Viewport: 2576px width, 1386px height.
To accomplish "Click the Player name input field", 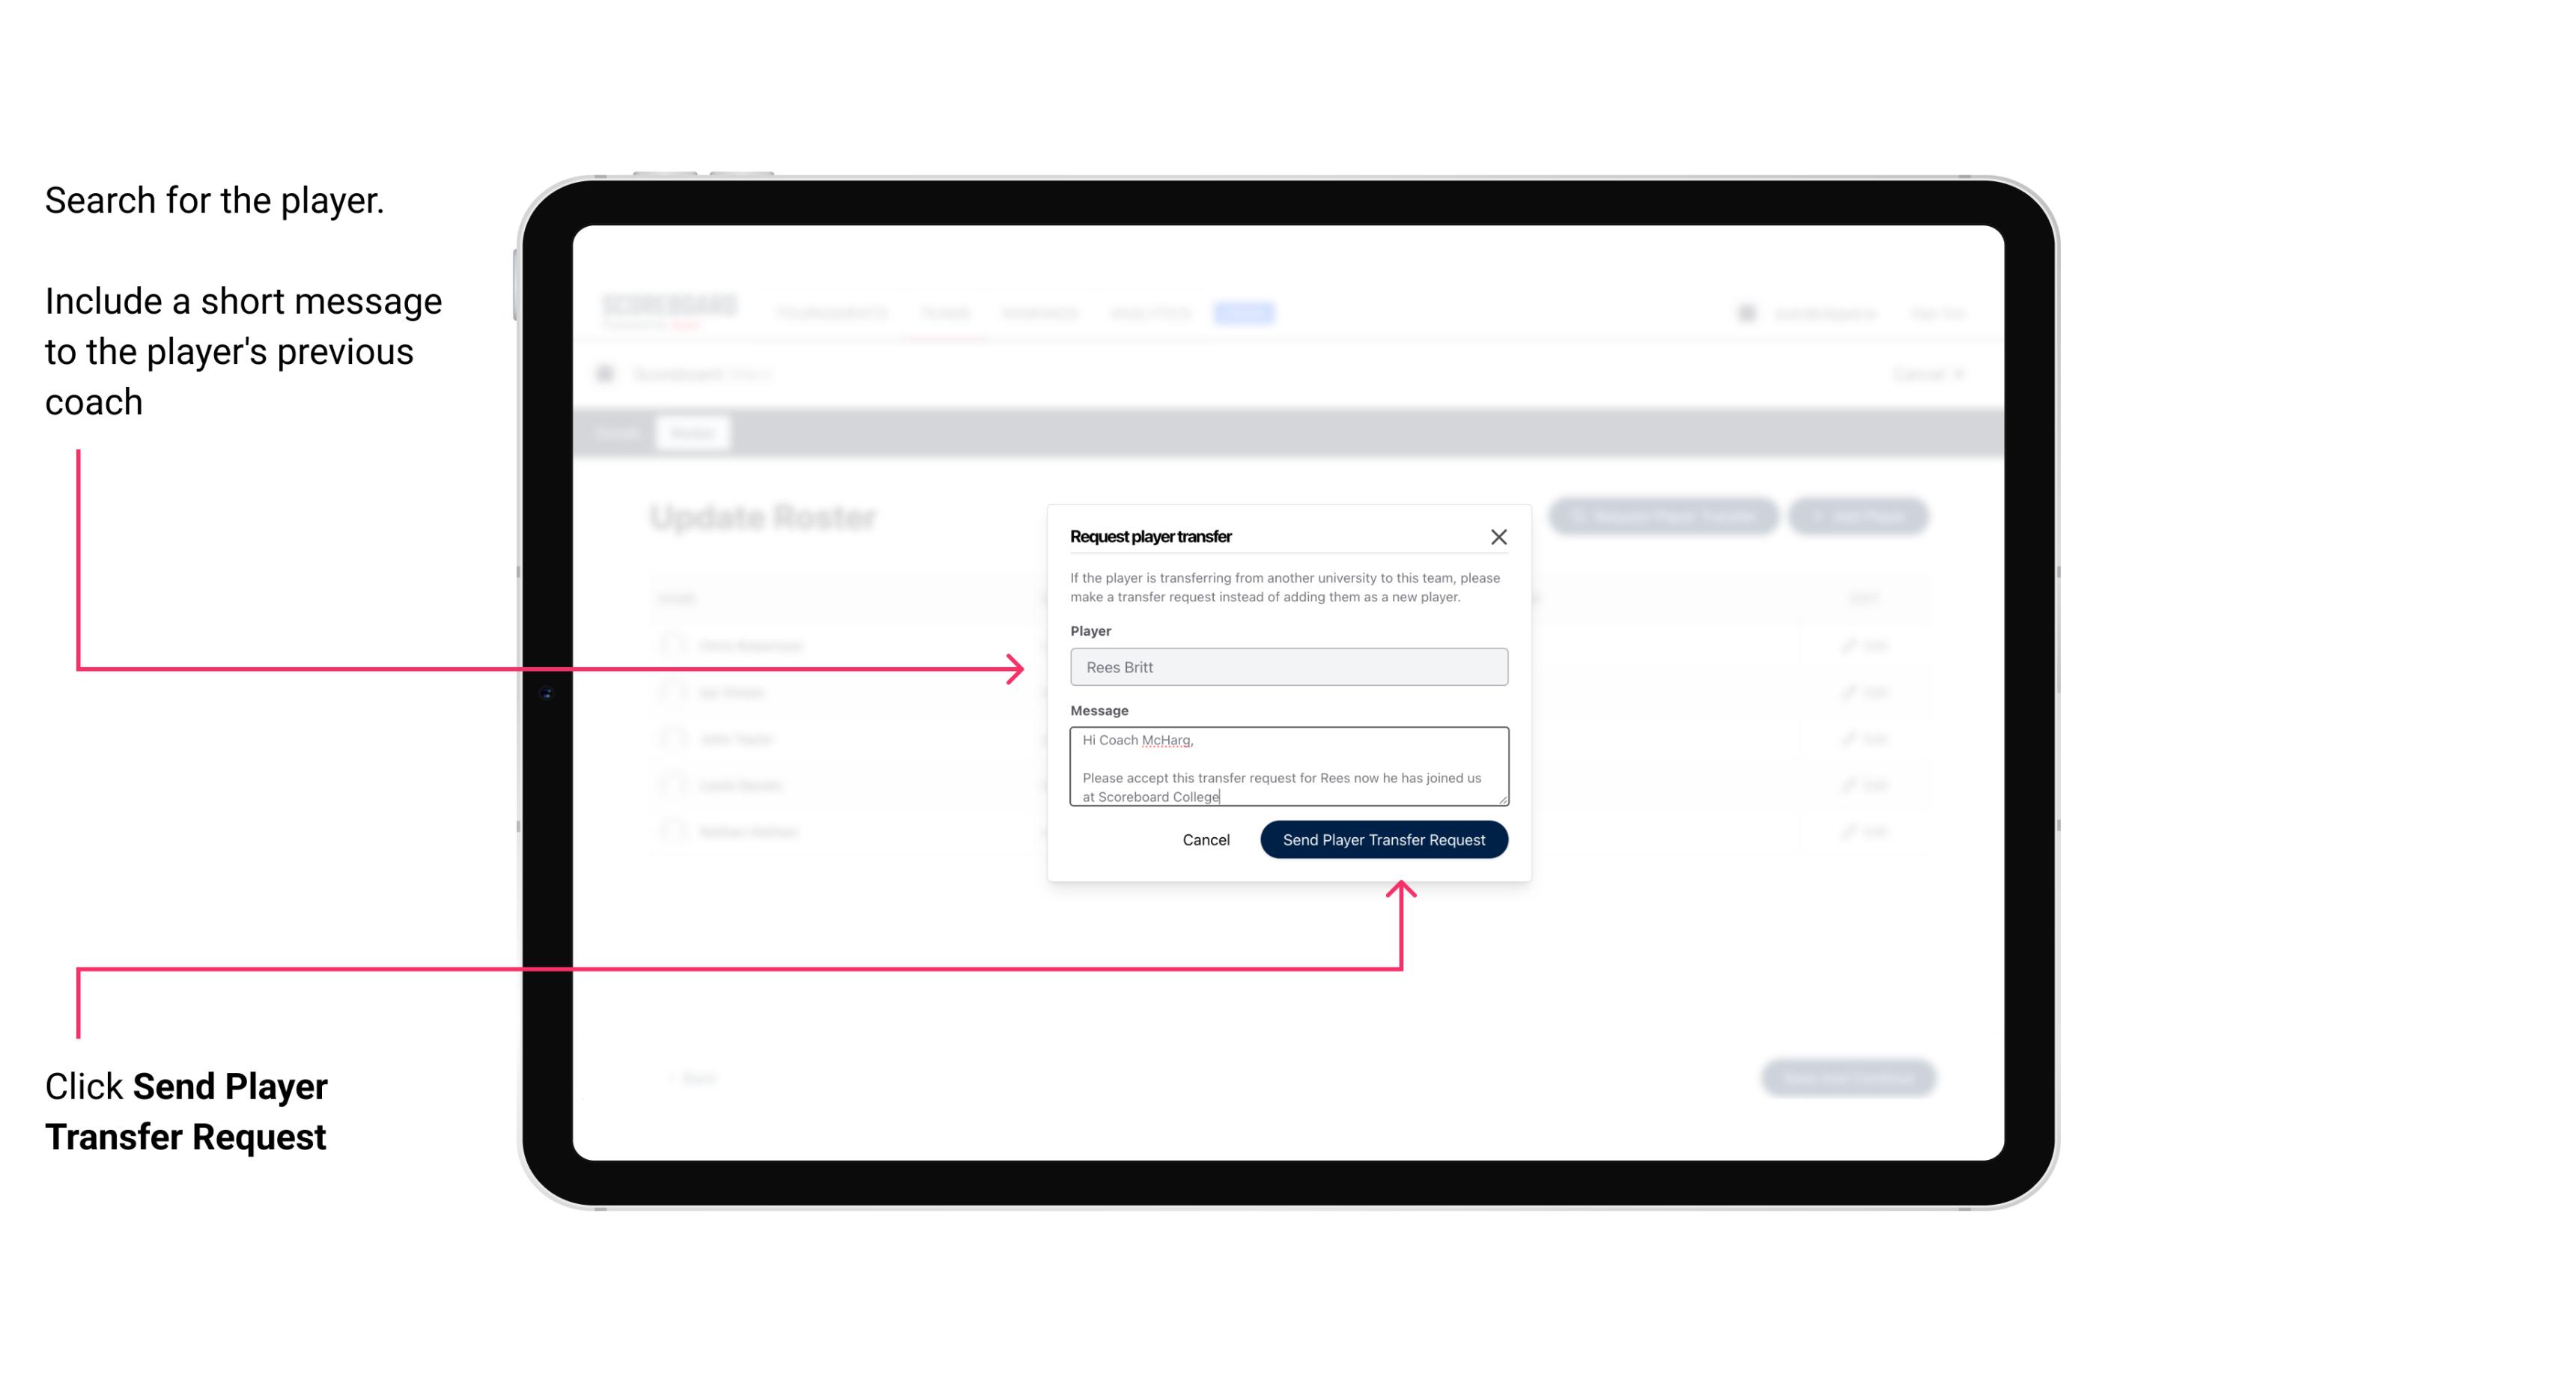I will (1287, 666).
